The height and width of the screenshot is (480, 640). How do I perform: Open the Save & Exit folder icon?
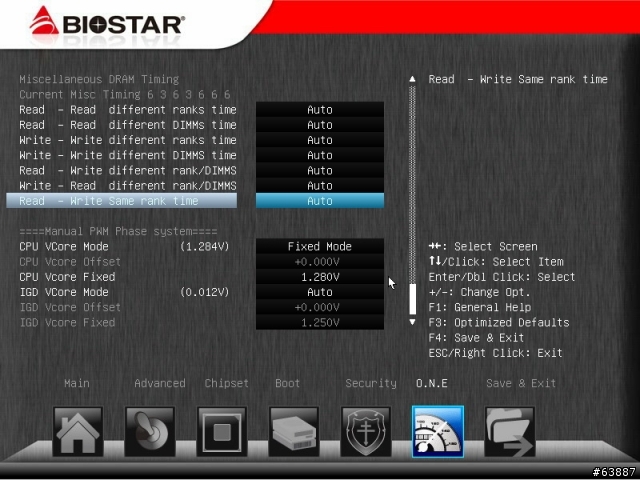click(509, 431)
